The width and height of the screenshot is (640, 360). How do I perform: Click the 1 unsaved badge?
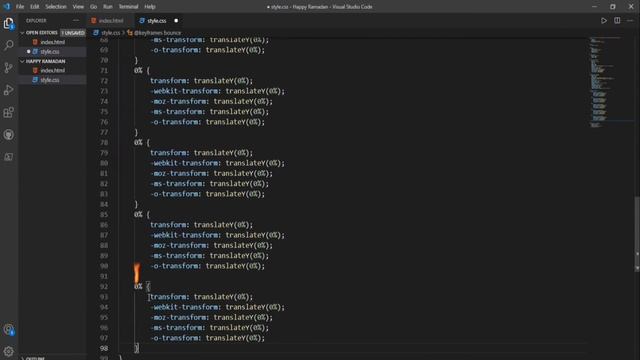click(x=73, y=33)
